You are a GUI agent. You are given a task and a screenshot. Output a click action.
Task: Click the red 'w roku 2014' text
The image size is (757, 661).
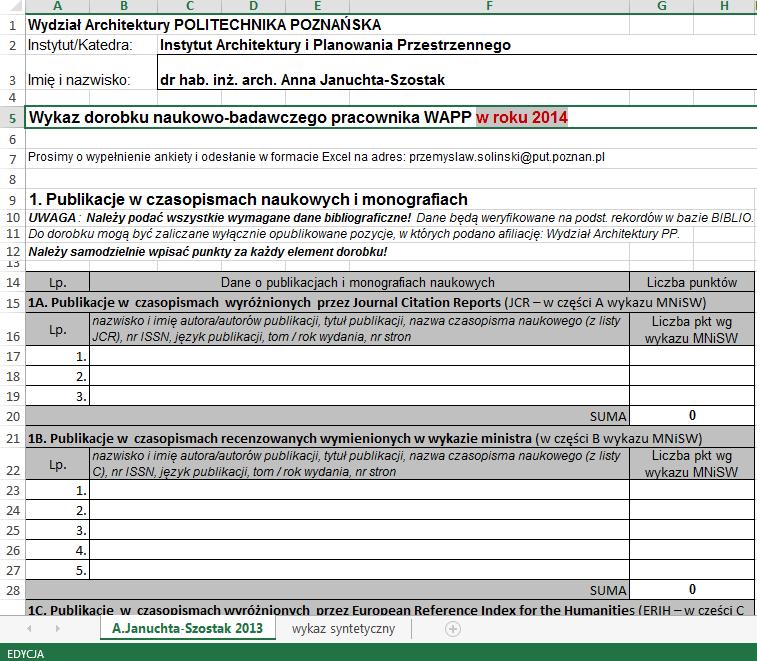click(521, 117)
